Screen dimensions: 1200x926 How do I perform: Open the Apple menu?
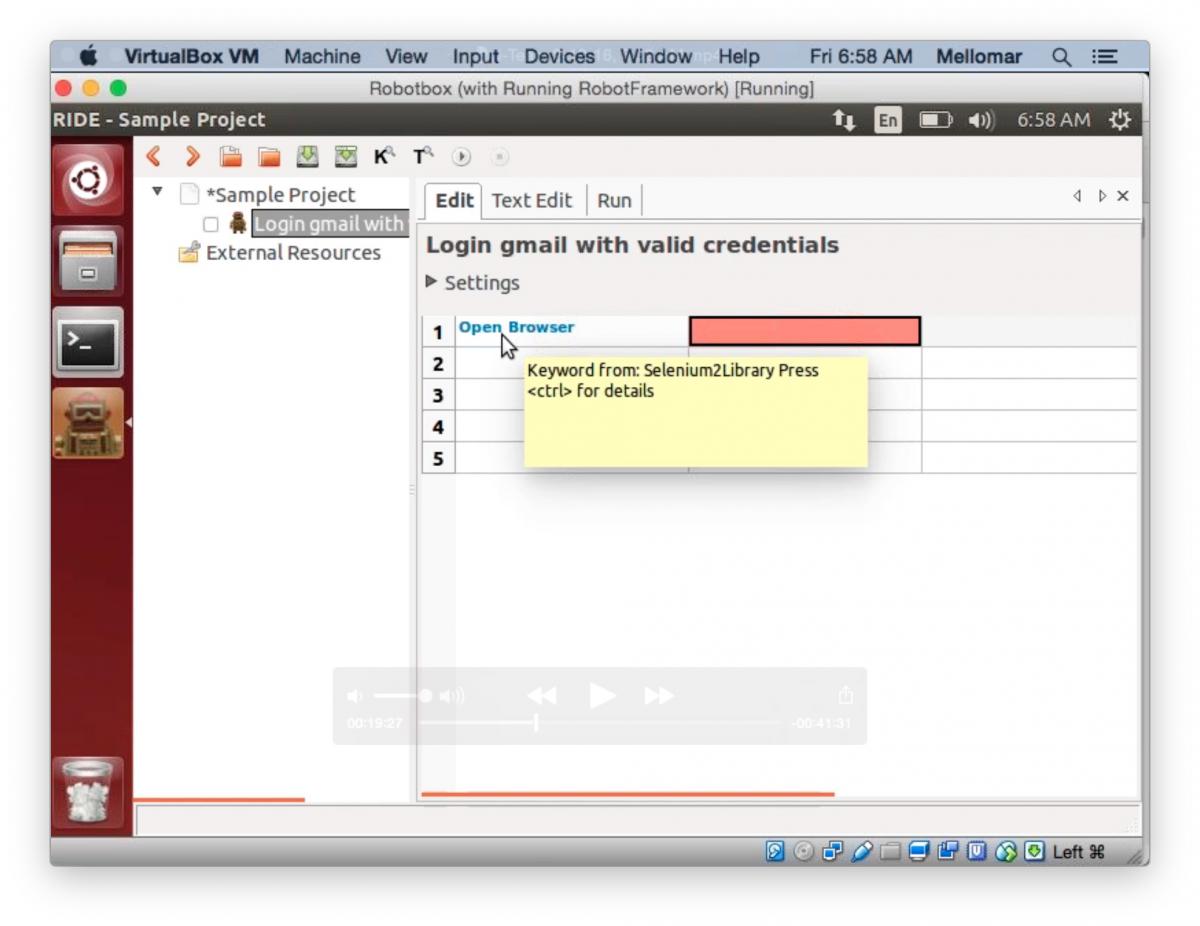(x=89, y=57)
